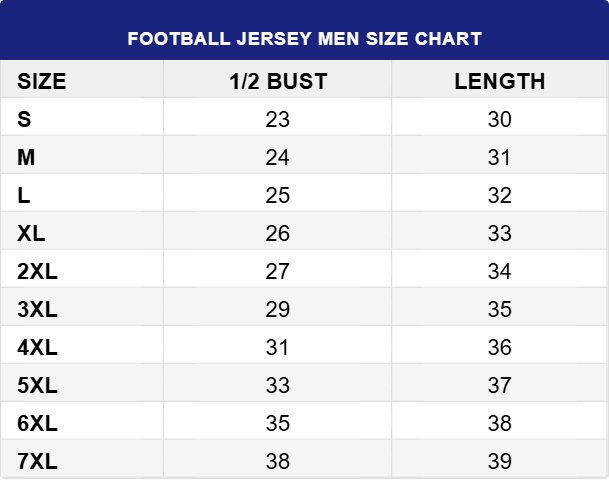
Task: Pick the XL size row label
Action: point(32,233)
